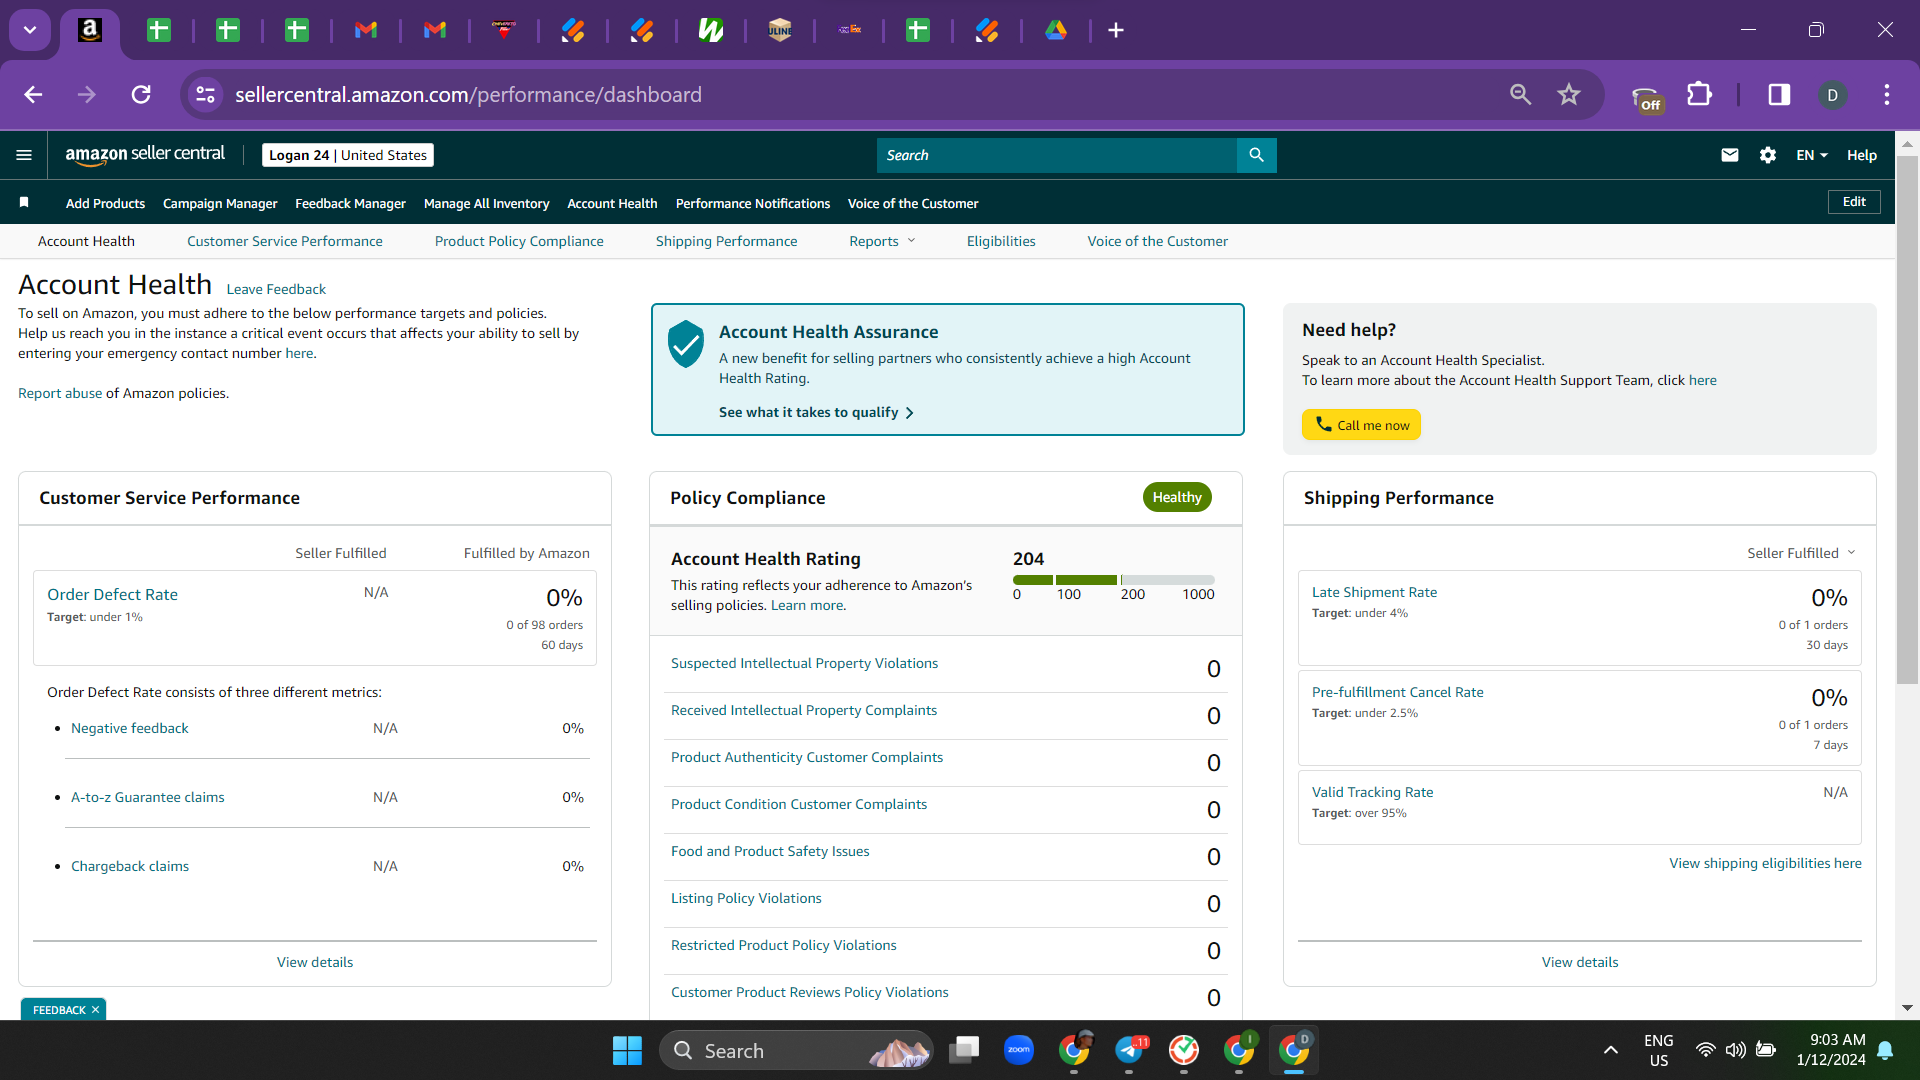1920x1080 pixels.
Task: Open the tab search dropdown arrow
Action: (30, 30)
